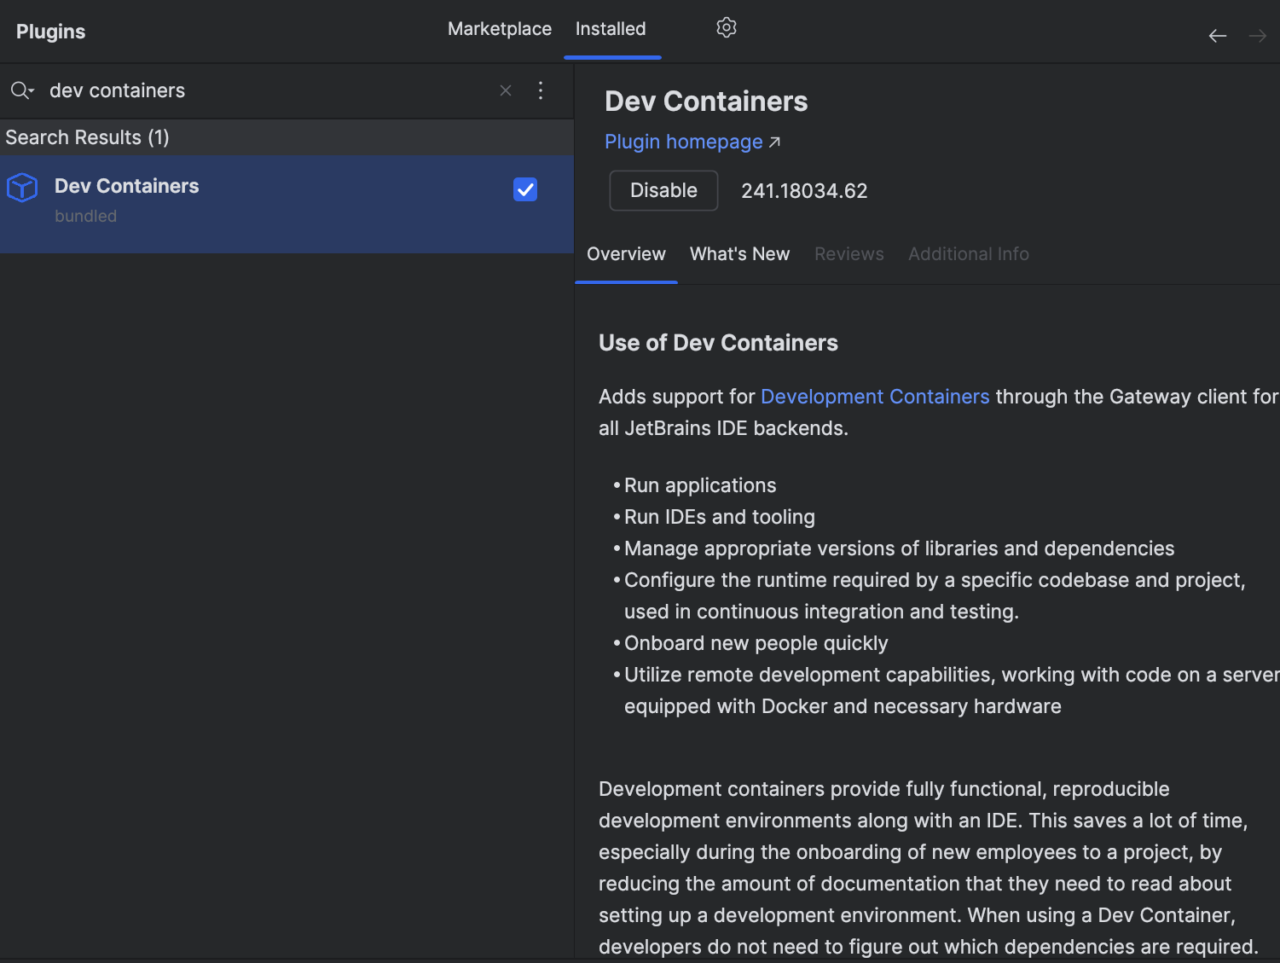The height and width of the screenshot is (963, 1280).
Task: Clear the search field with the X icon
Action: click(x=505, y=90)
